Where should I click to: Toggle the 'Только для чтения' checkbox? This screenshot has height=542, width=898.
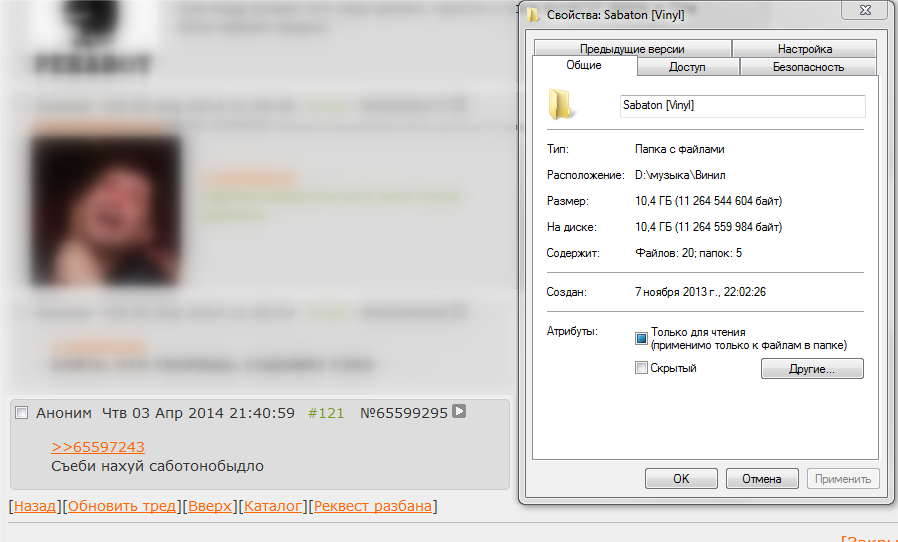tap(641, 339)
